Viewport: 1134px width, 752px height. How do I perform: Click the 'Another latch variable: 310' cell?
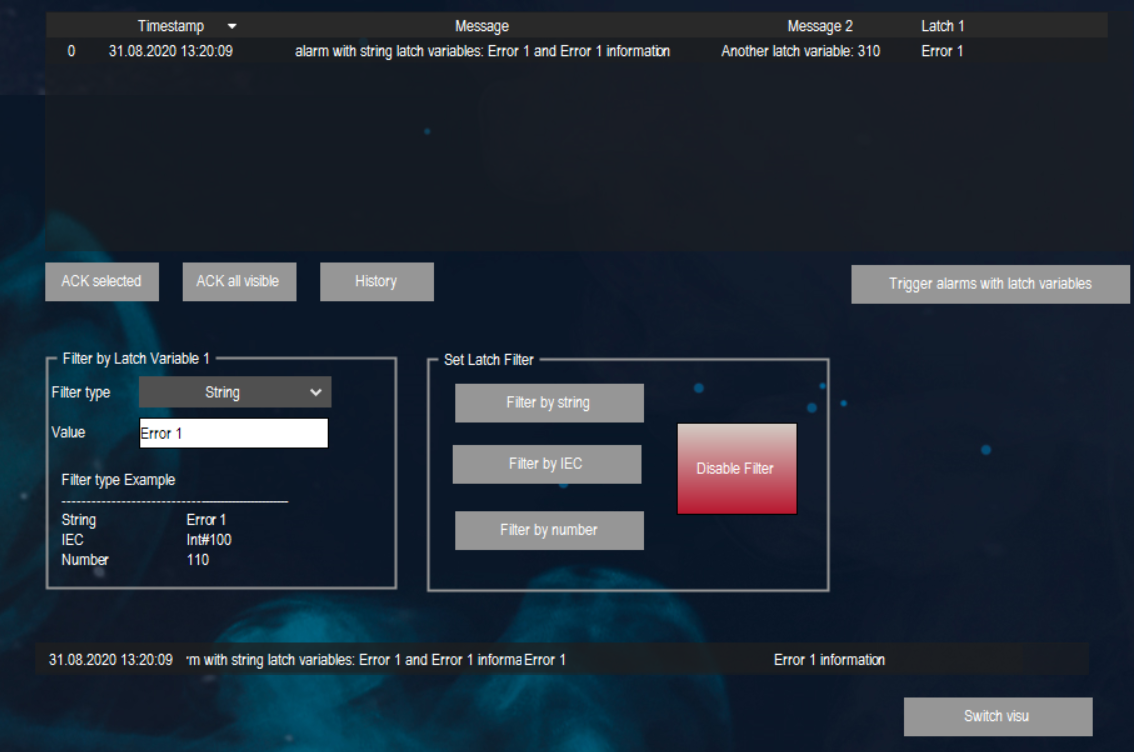pyautogui.click(x=800, y=51)
